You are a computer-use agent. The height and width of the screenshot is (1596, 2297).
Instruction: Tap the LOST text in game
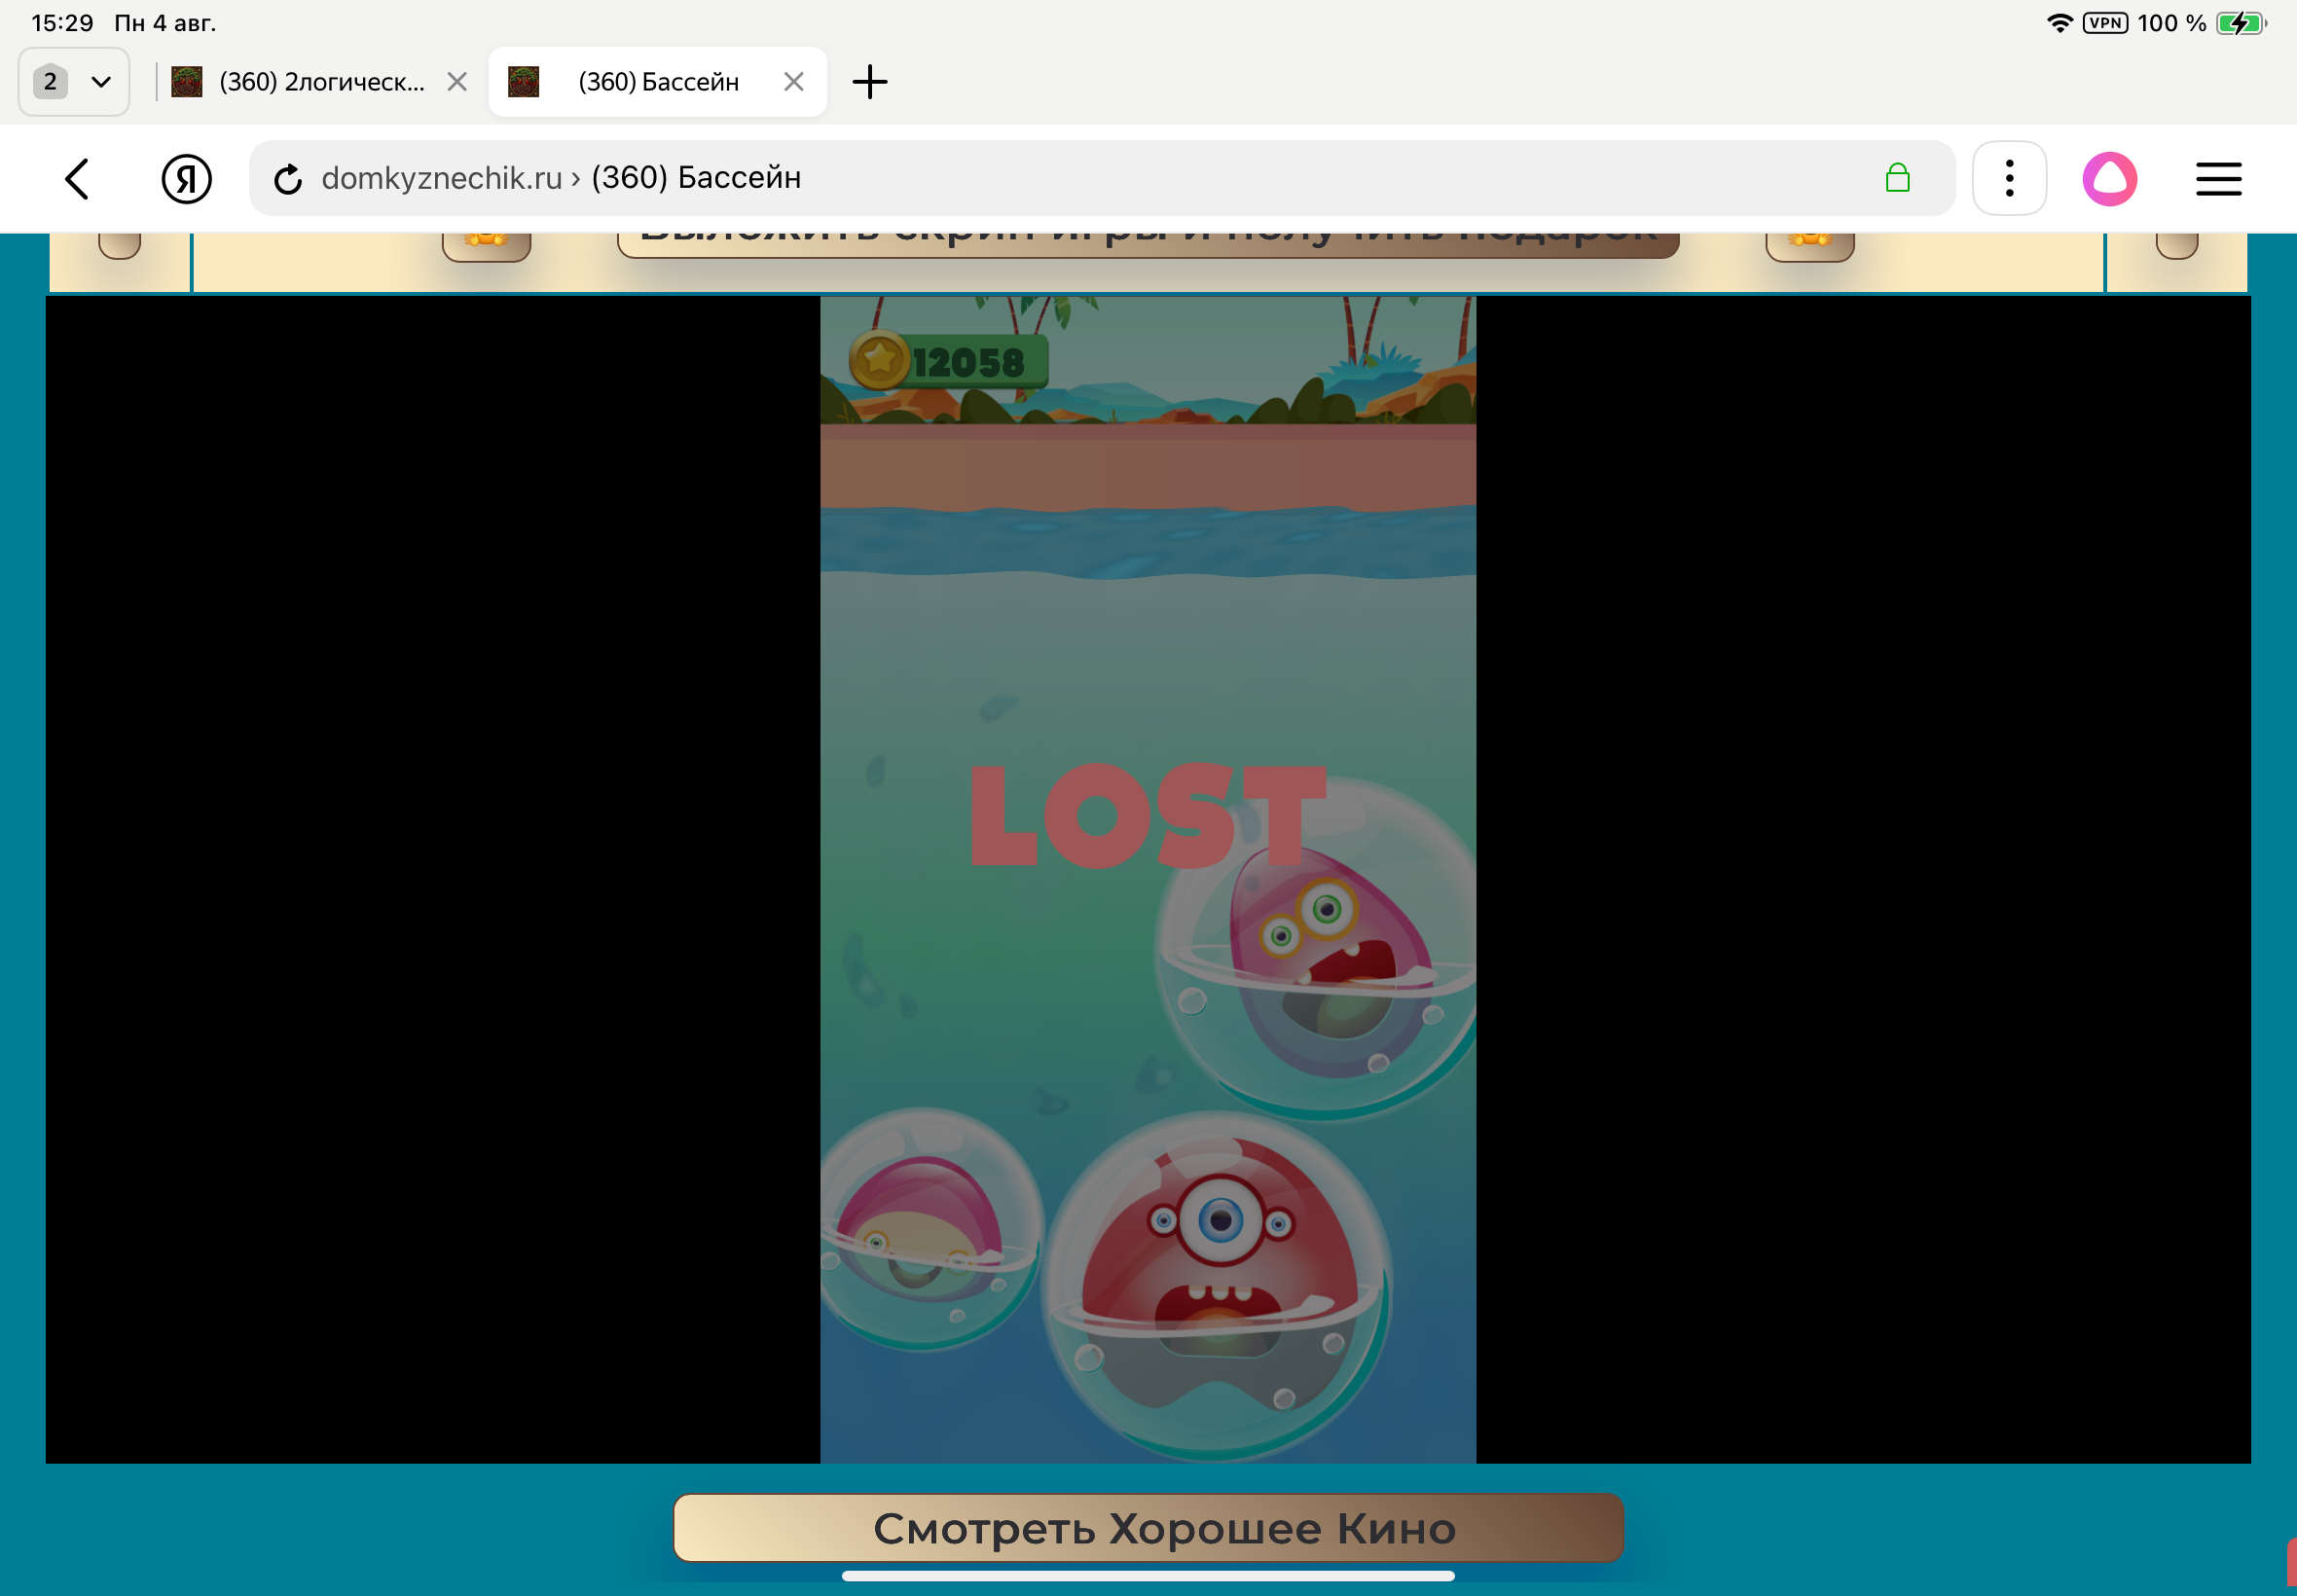1148,815
